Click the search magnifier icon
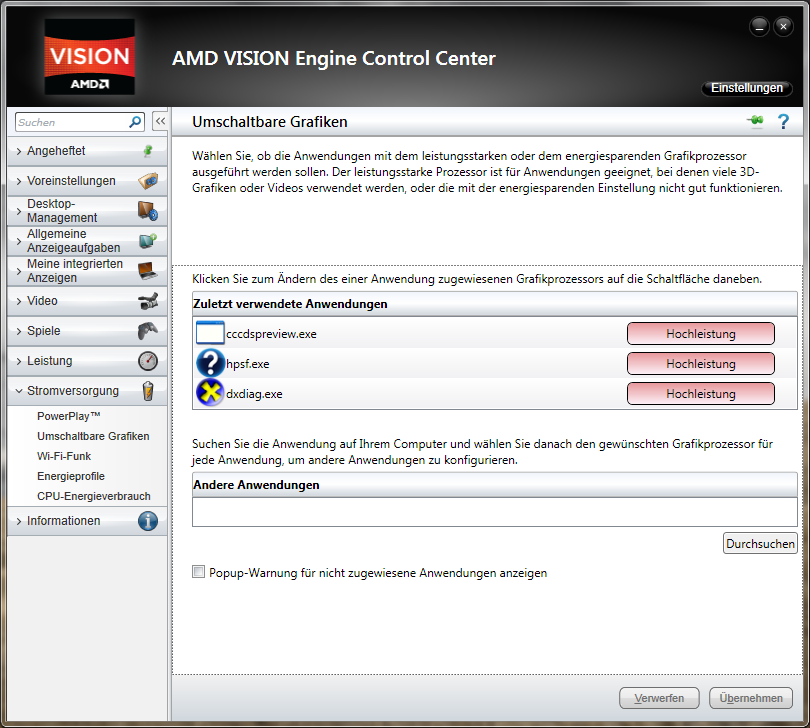Image resolution: width=810 pixels, height=728 pixels. click(x=133, y=121)
